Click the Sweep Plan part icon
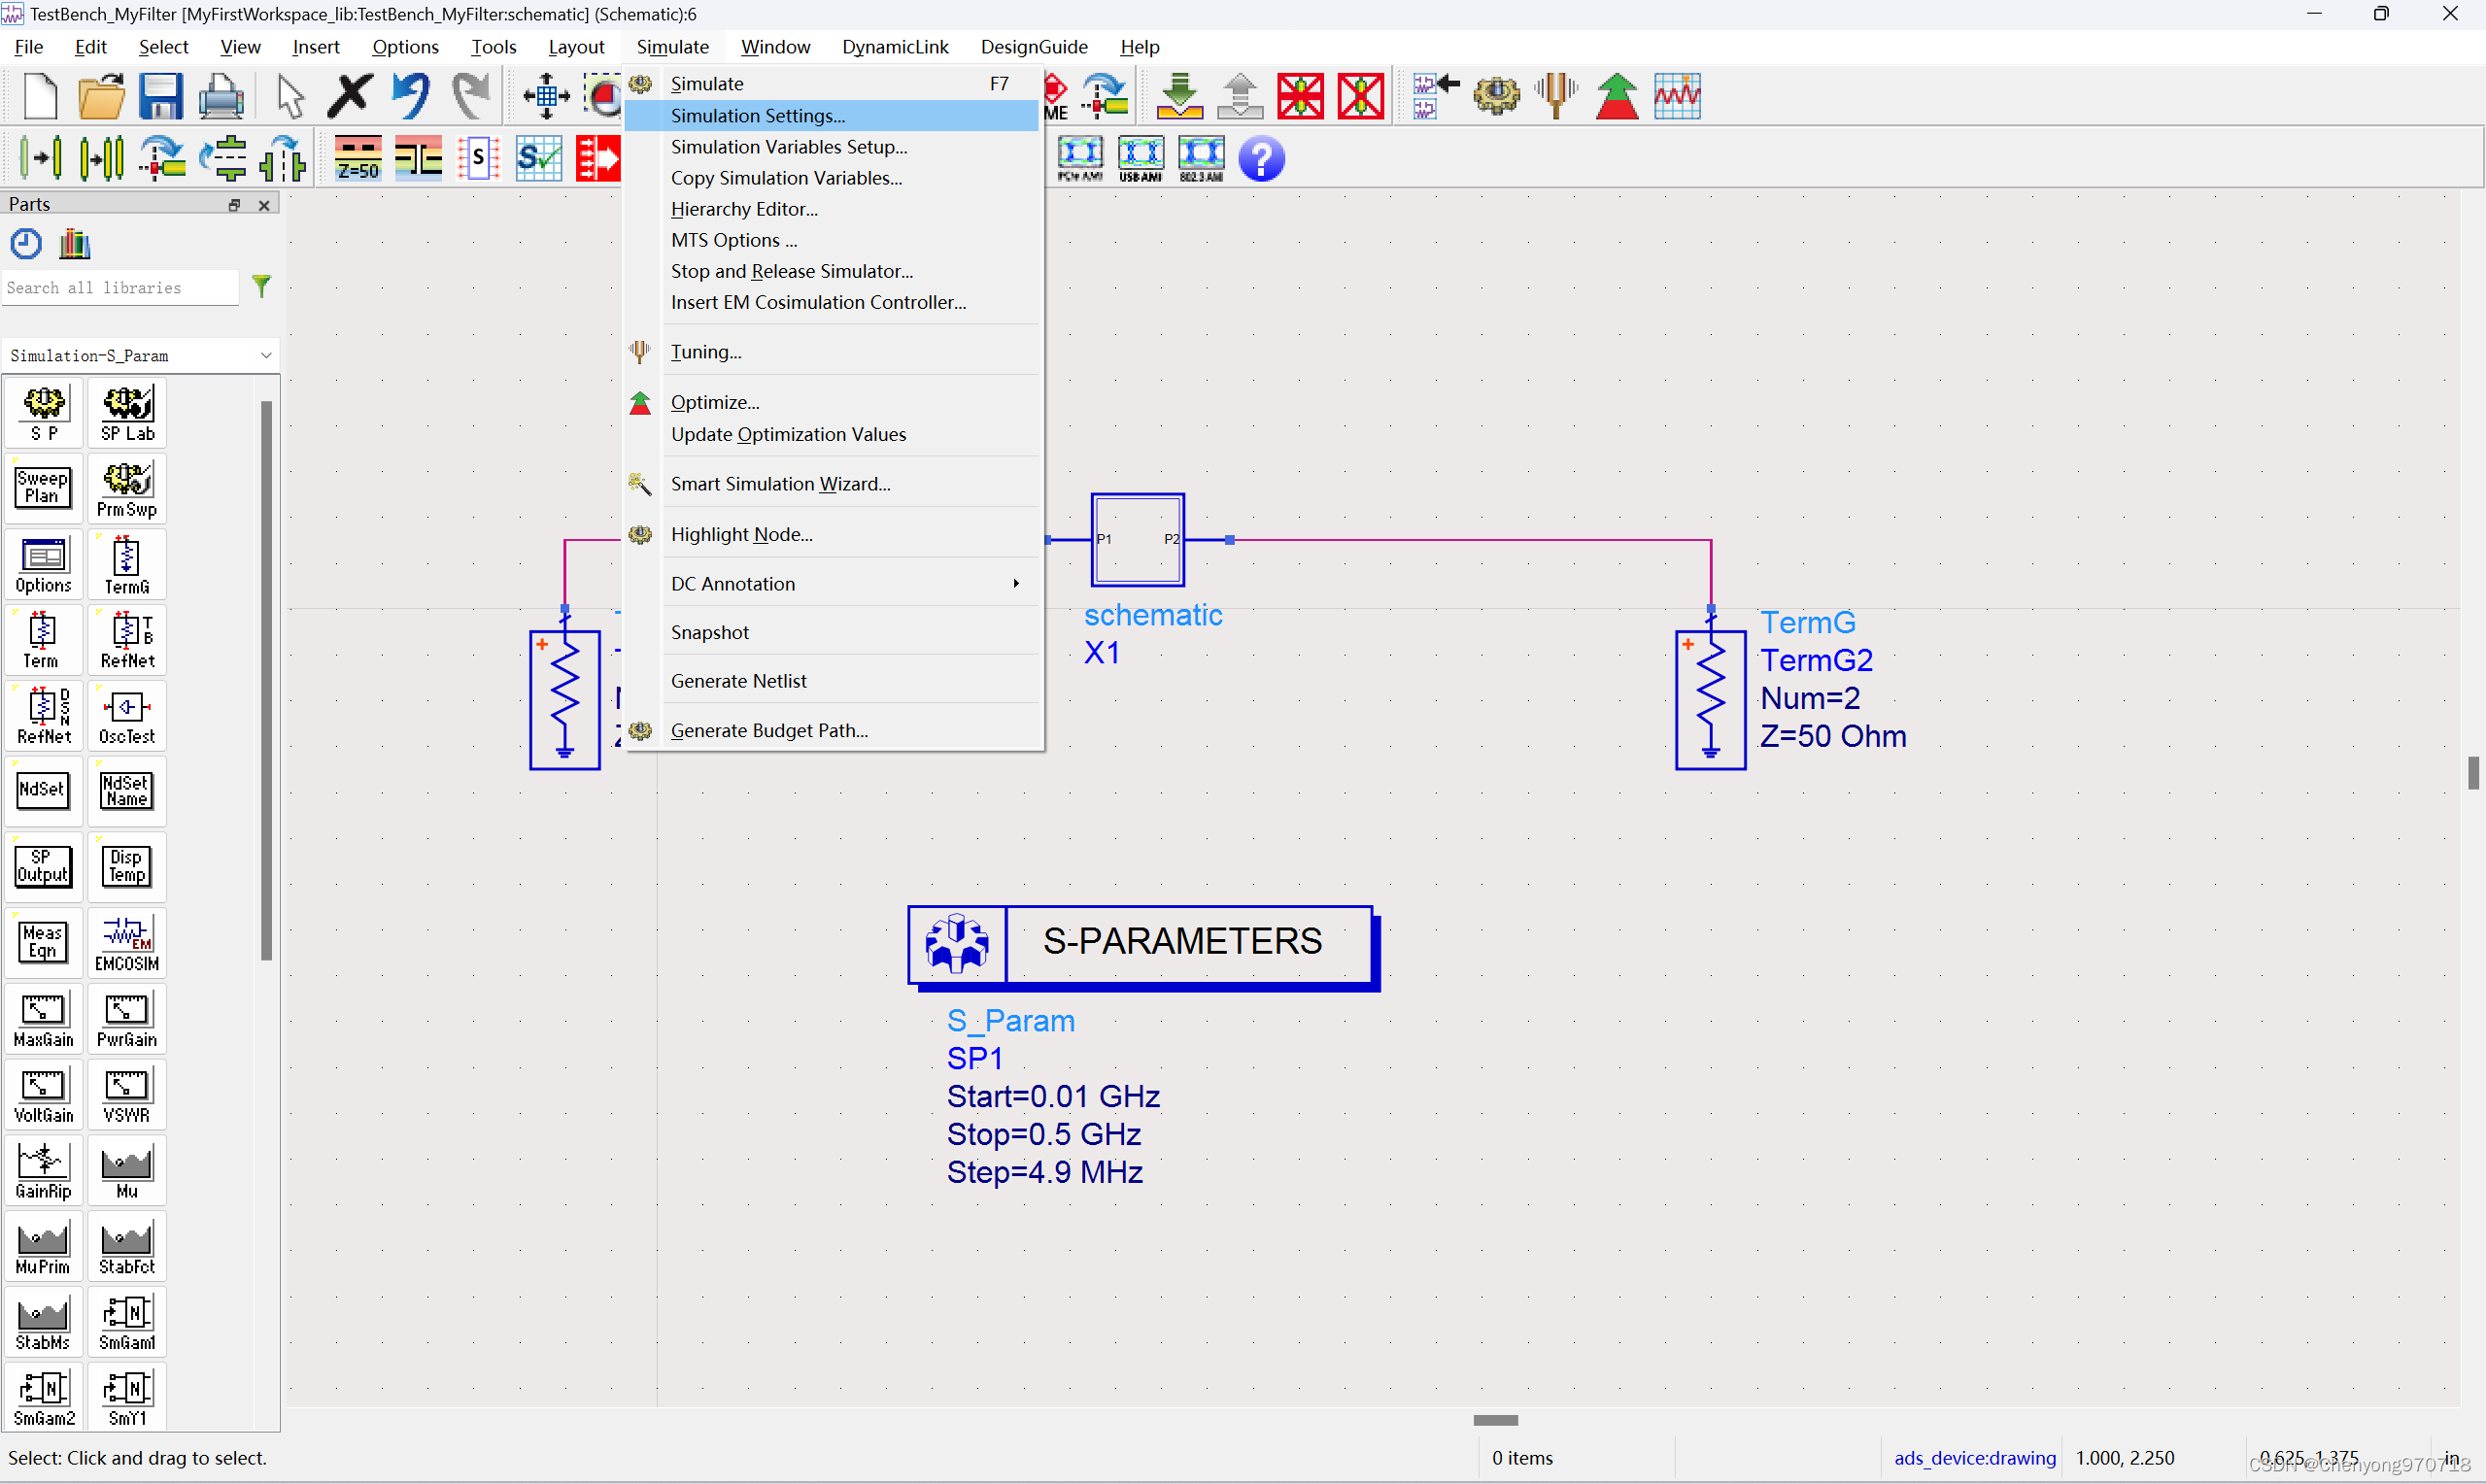This screenshot has height=1484, width=2486. point(43,487)
